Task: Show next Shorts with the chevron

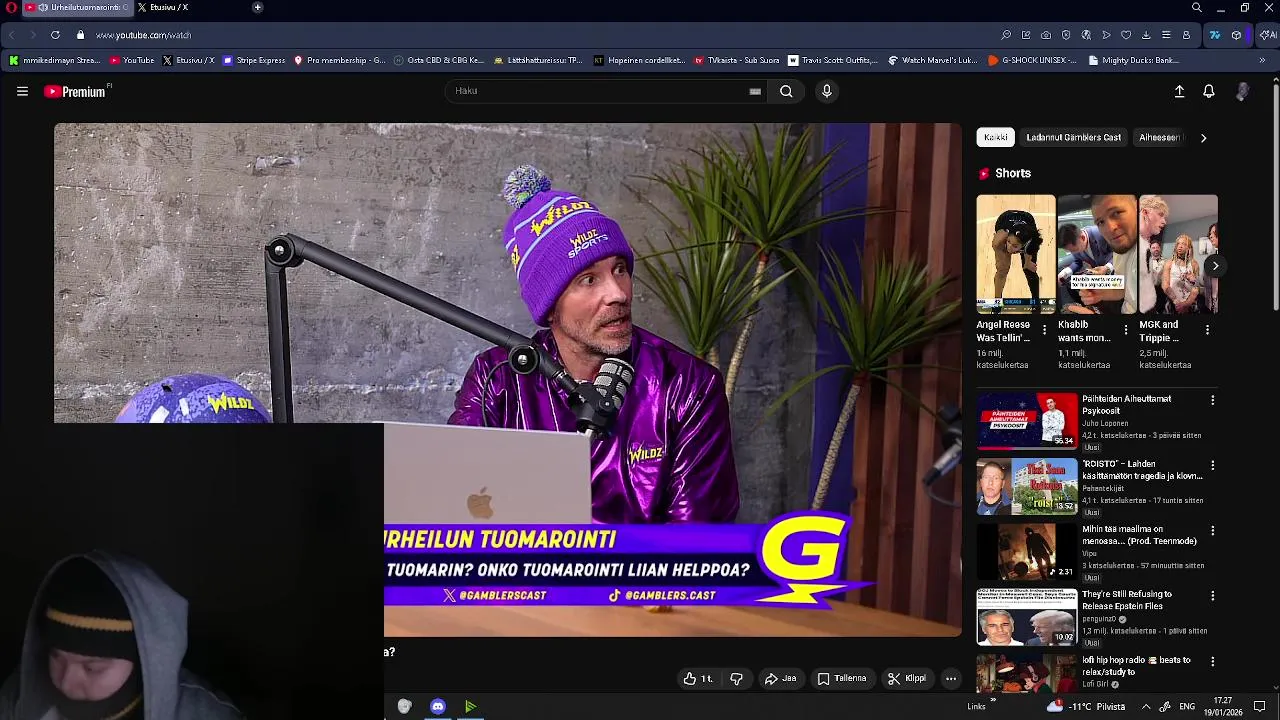Action: click(1215, 266)
